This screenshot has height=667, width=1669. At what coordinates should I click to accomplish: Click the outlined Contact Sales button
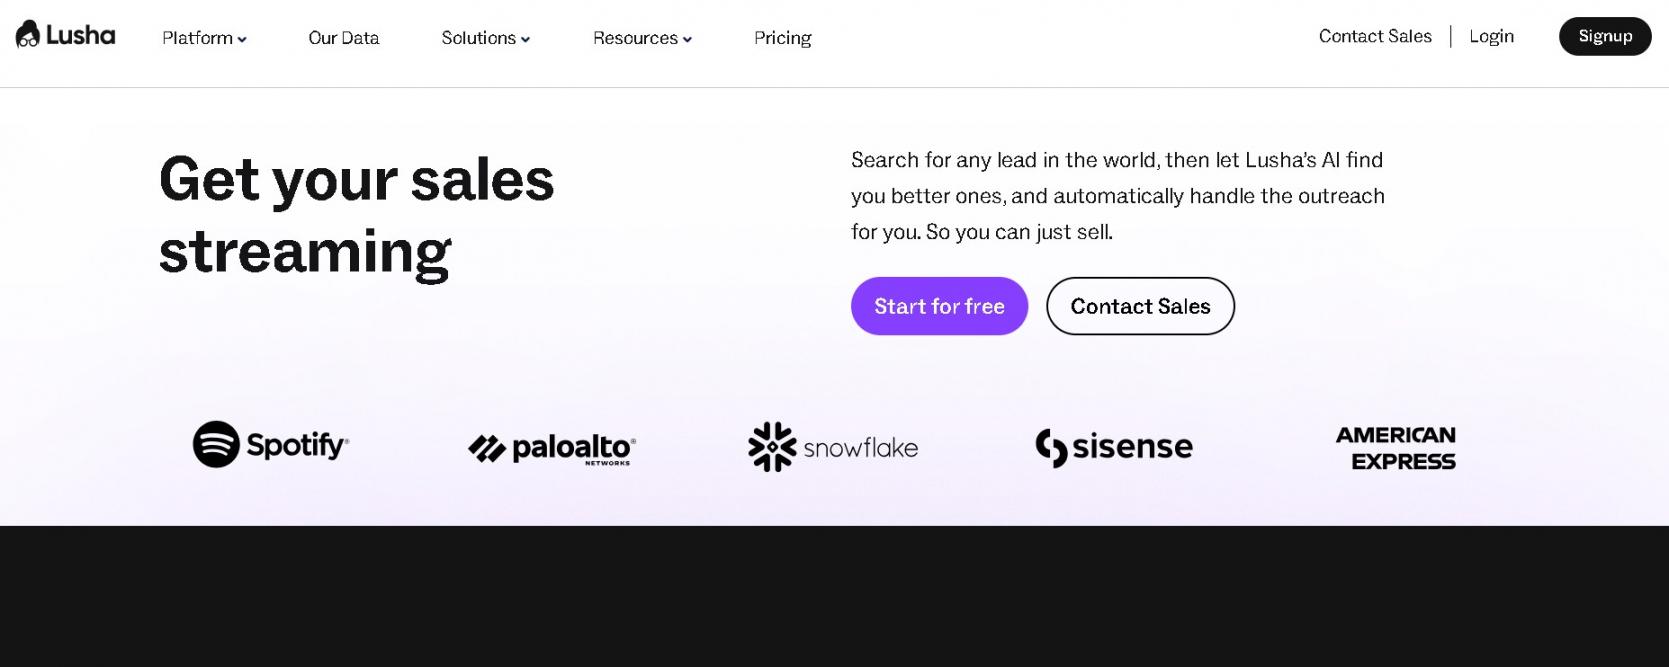pyautogui.click(x=1140, y=306)
